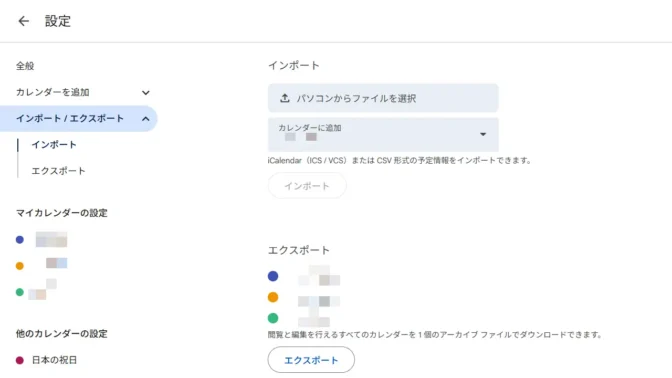Click the エクスポート section heading in main panel
Screen dimensions: 672x378
click(x=299, y=250)
